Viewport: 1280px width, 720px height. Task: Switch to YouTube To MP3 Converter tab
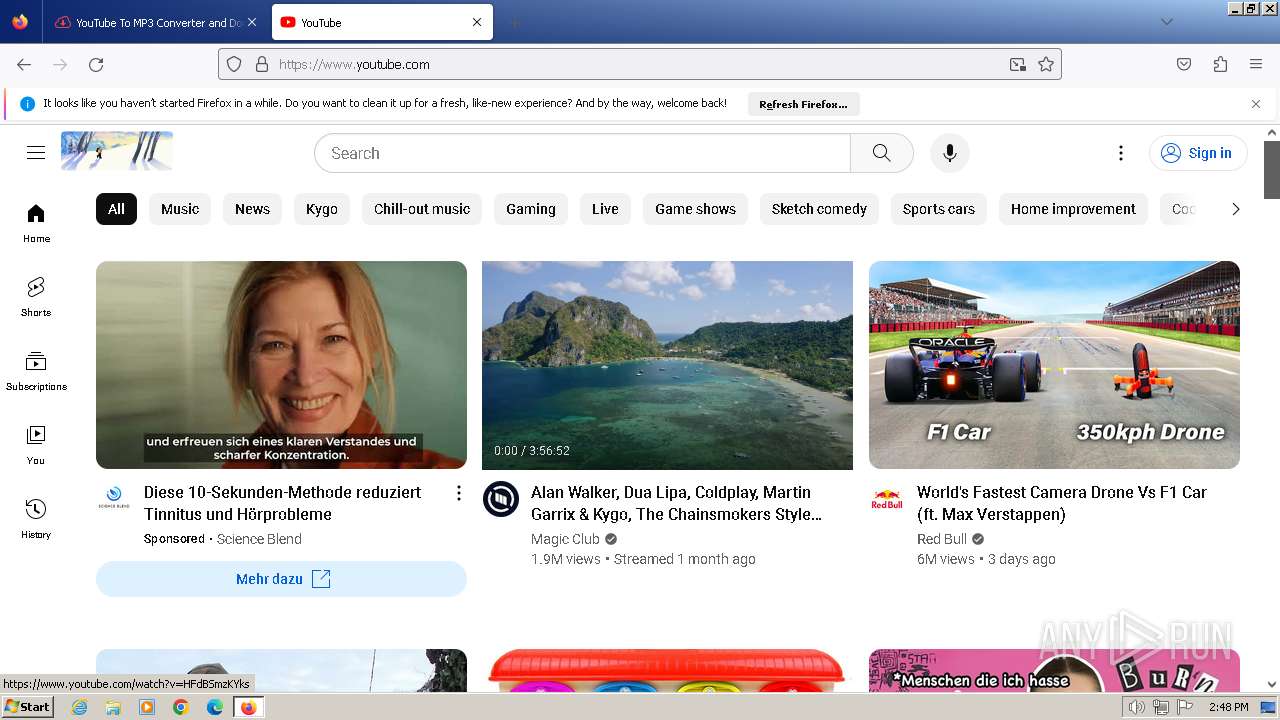point(155,22)
